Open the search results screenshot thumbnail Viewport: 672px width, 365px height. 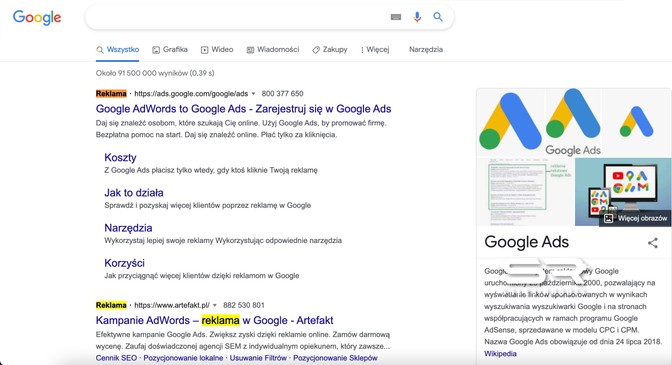(x=525, y=191)
